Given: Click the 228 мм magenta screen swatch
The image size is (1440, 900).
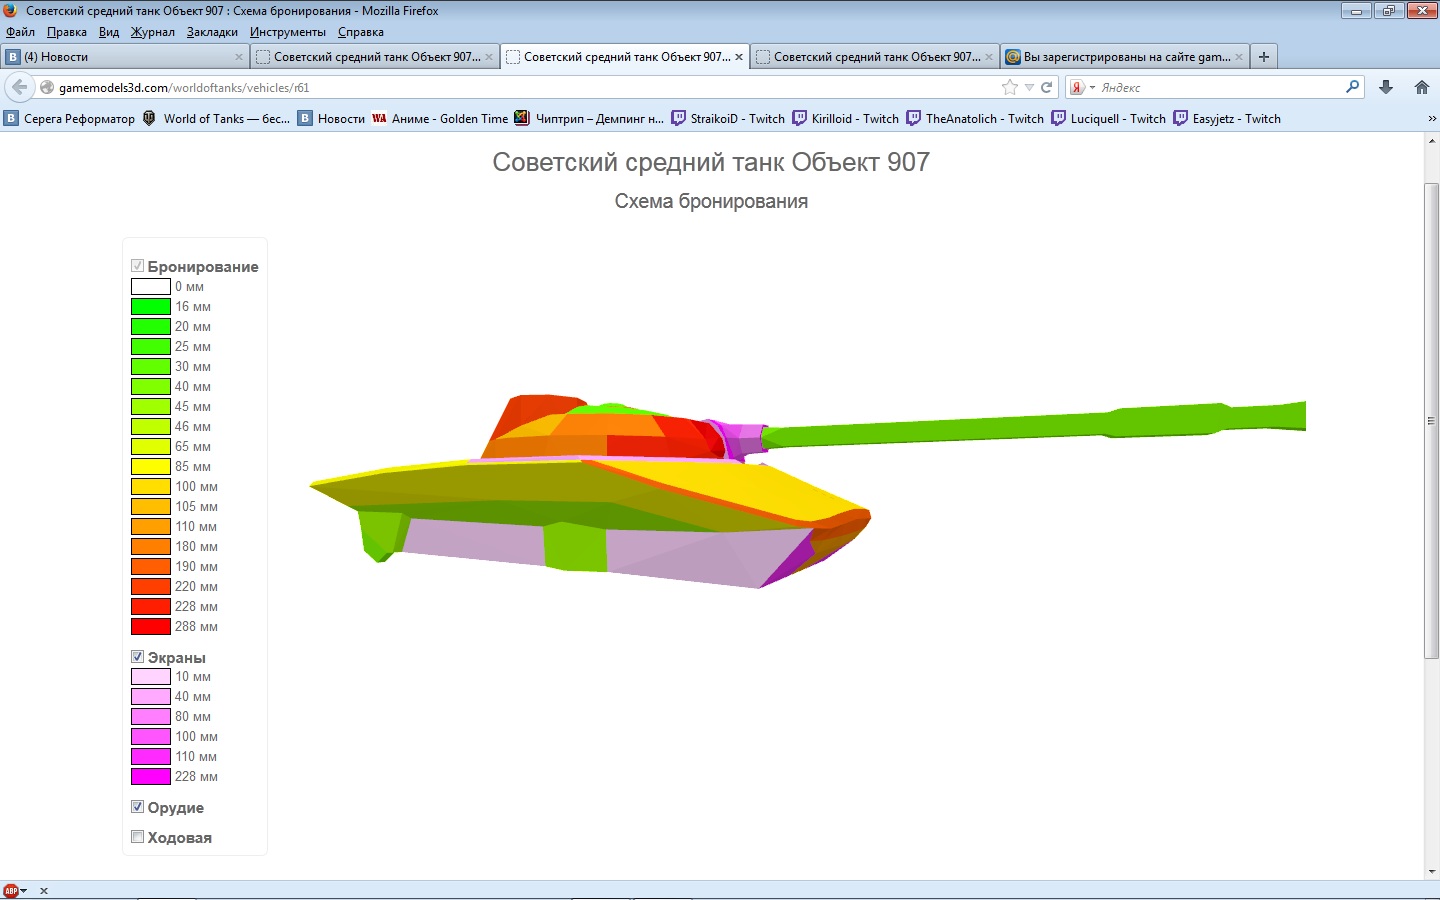Looking at the screenshot, I should pos(151,777).
